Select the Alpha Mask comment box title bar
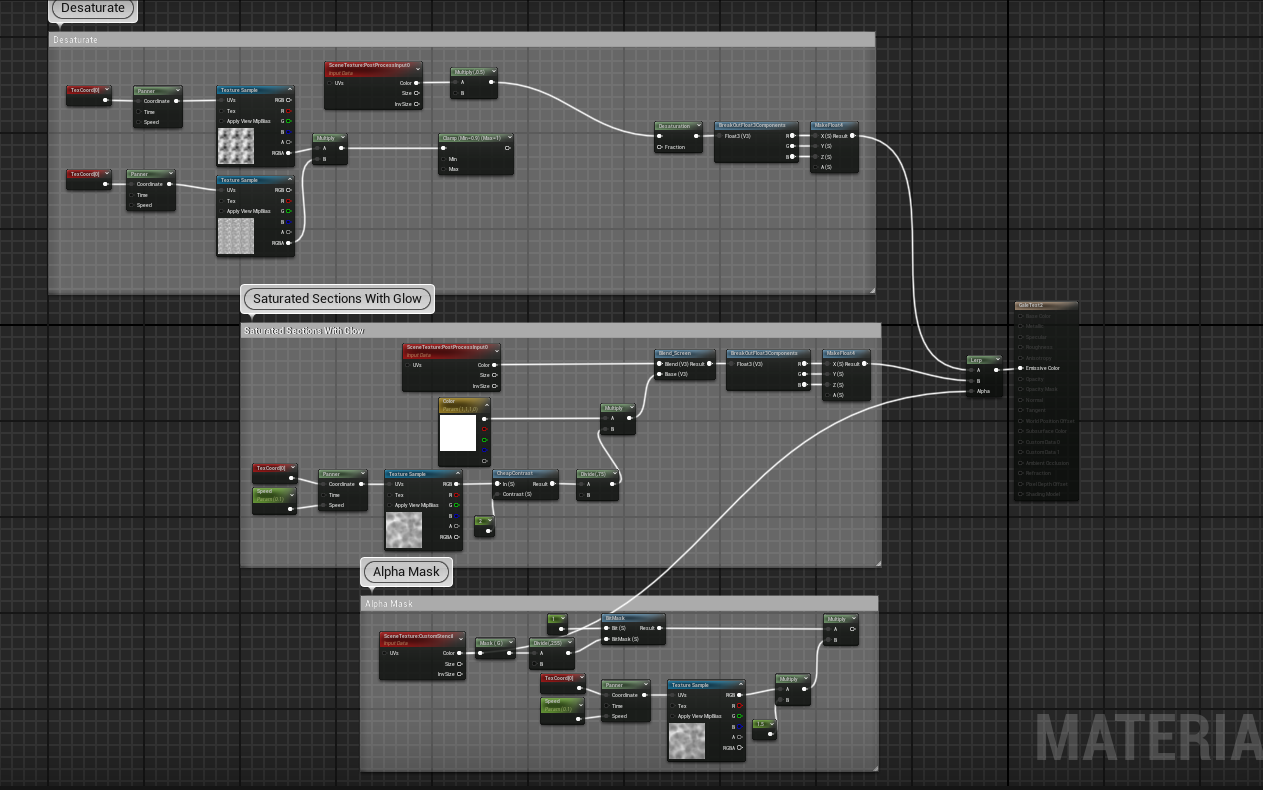 click(619, 603)
